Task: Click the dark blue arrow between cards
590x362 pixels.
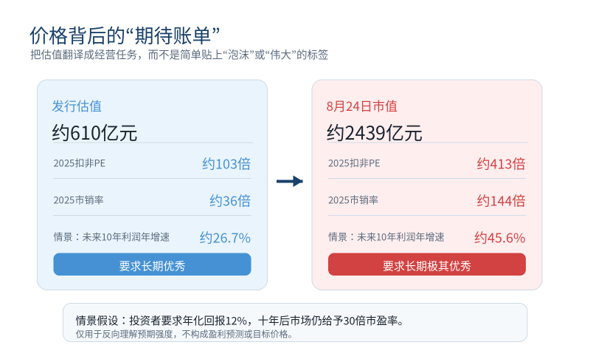Action: click(x=289, y=181)
